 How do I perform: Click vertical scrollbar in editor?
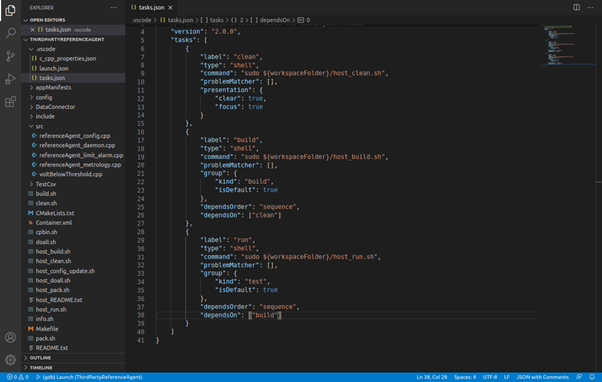(599, 198)
